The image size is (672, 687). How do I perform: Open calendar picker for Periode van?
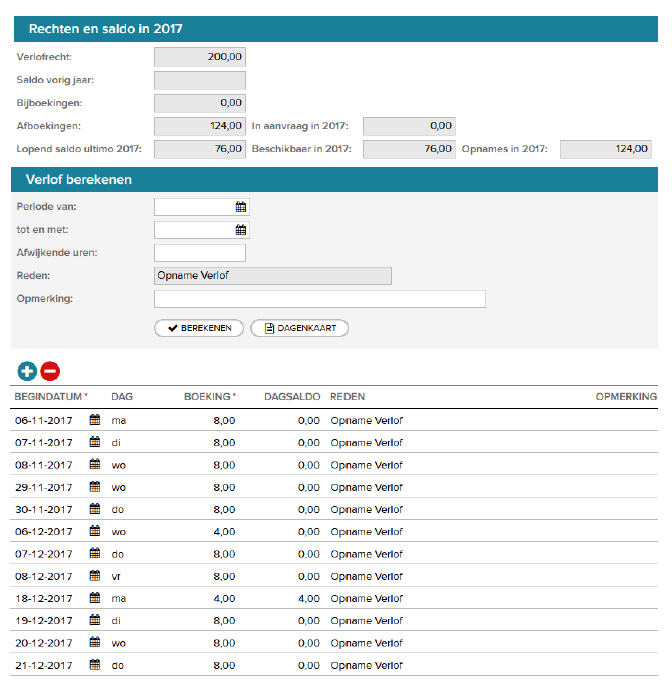coord(240,207)
